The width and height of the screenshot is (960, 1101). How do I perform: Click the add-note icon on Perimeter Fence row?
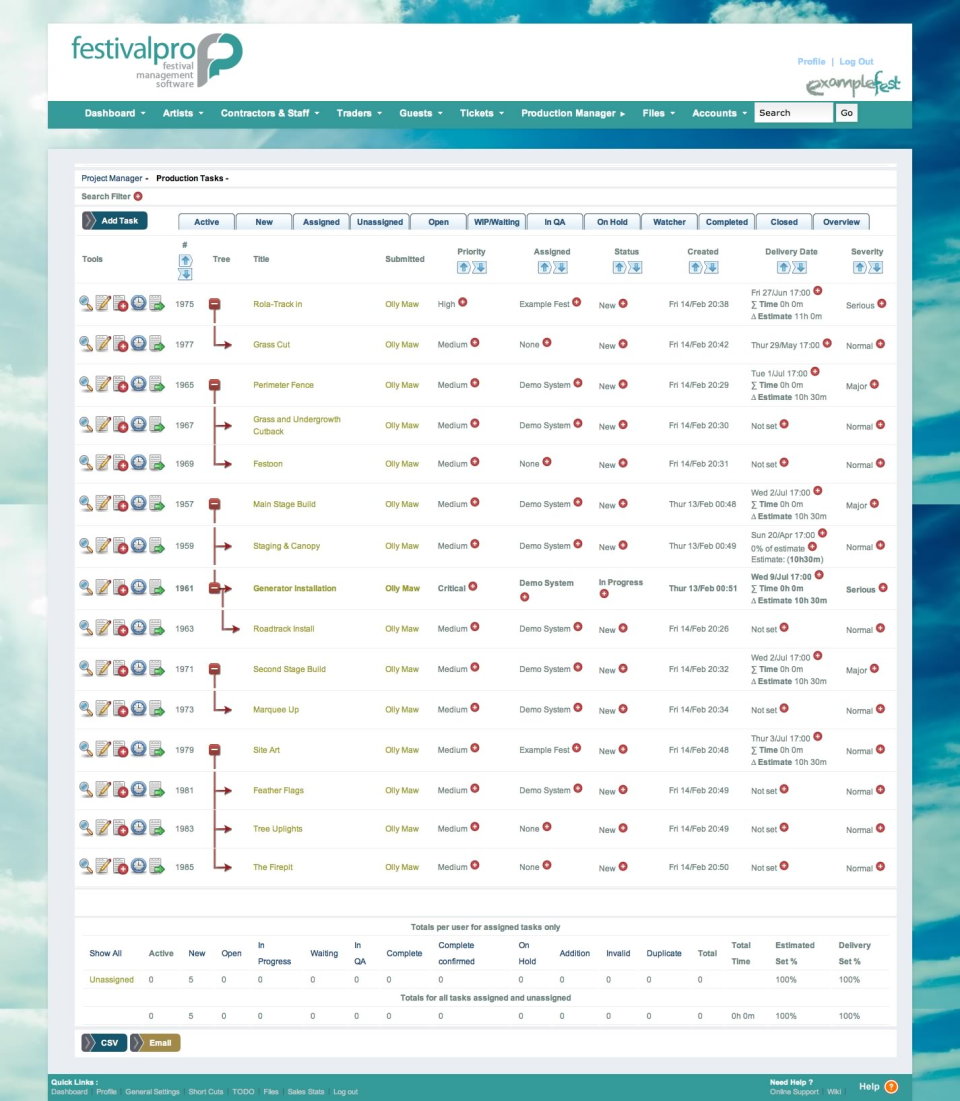coord(121,385)
